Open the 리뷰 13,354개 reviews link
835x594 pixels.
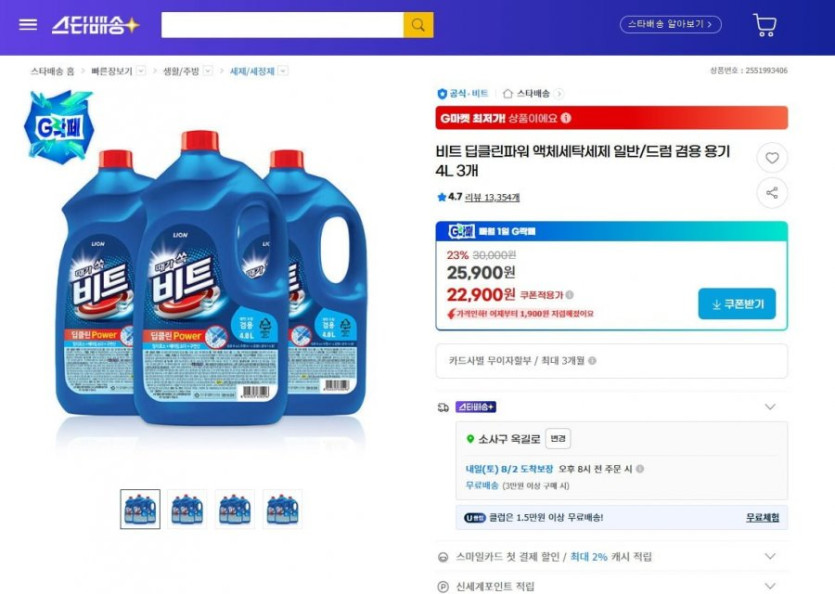point(494,197)
